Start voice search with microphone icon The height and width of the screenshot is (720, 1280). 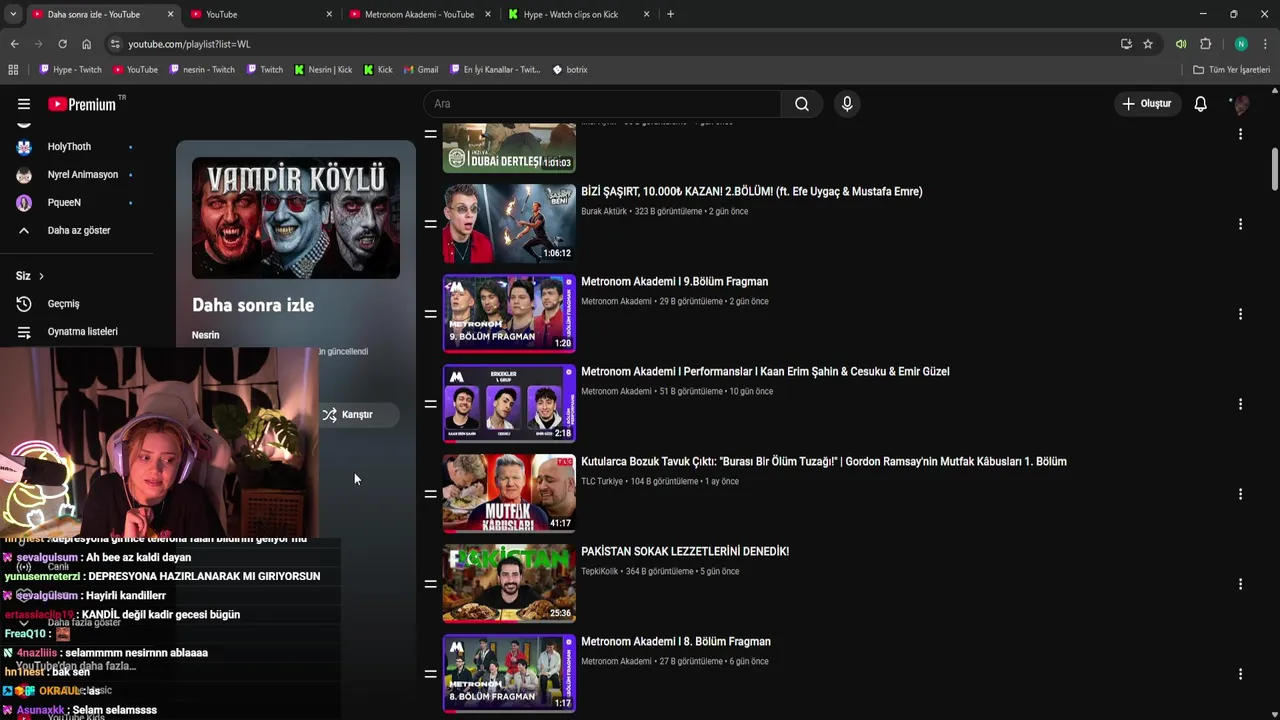[x=847, y=104]
